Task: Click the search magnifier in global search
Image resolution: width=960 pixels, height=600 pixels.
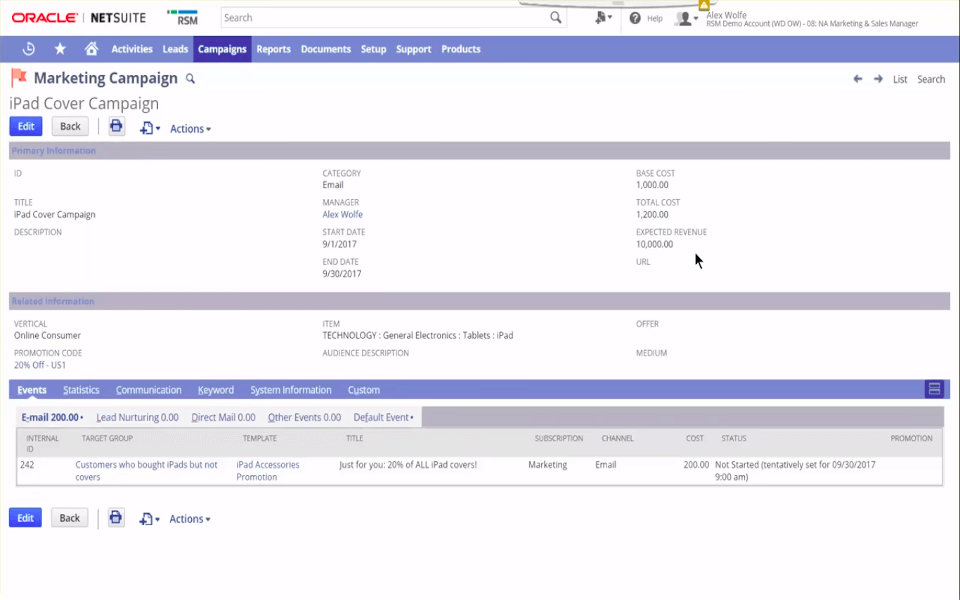Action: tap(555, 18)
